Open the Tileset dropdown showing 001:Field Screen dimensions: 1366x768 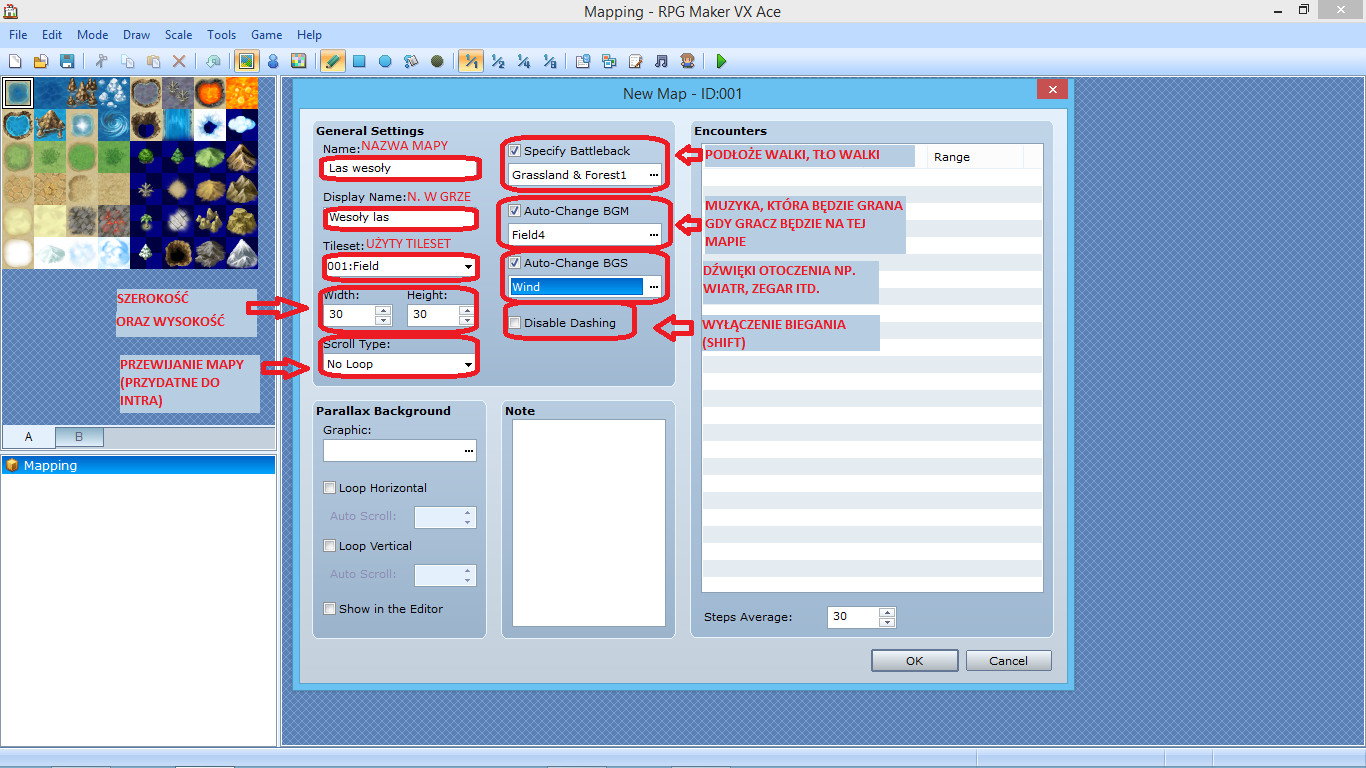point(400,267)
